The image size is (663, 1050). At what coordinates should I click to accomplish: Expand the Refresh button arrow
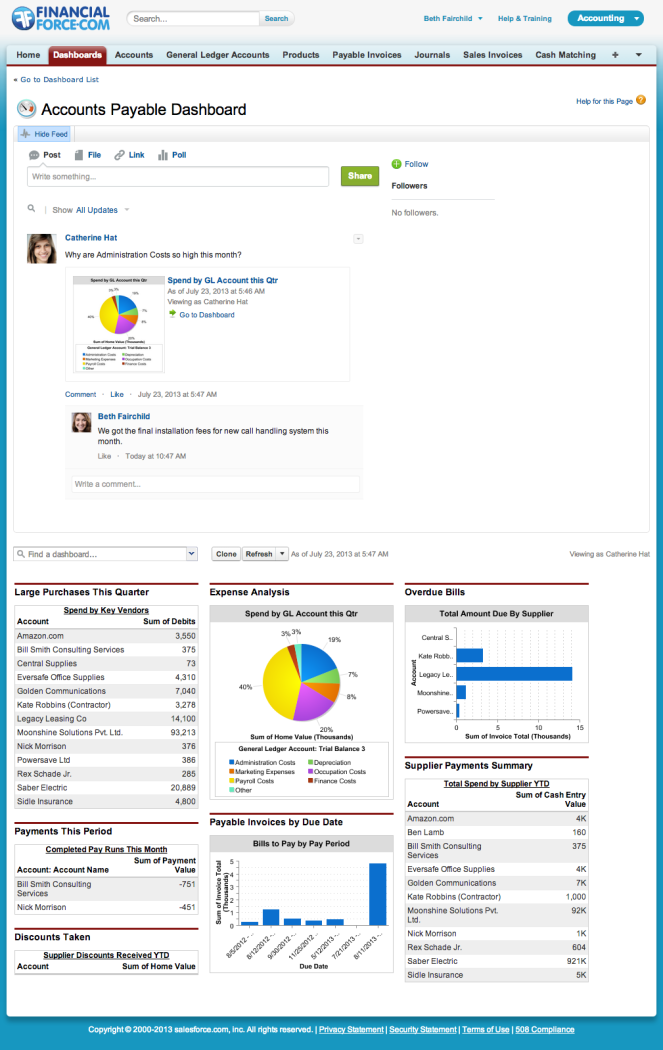[x=282, y=554]
